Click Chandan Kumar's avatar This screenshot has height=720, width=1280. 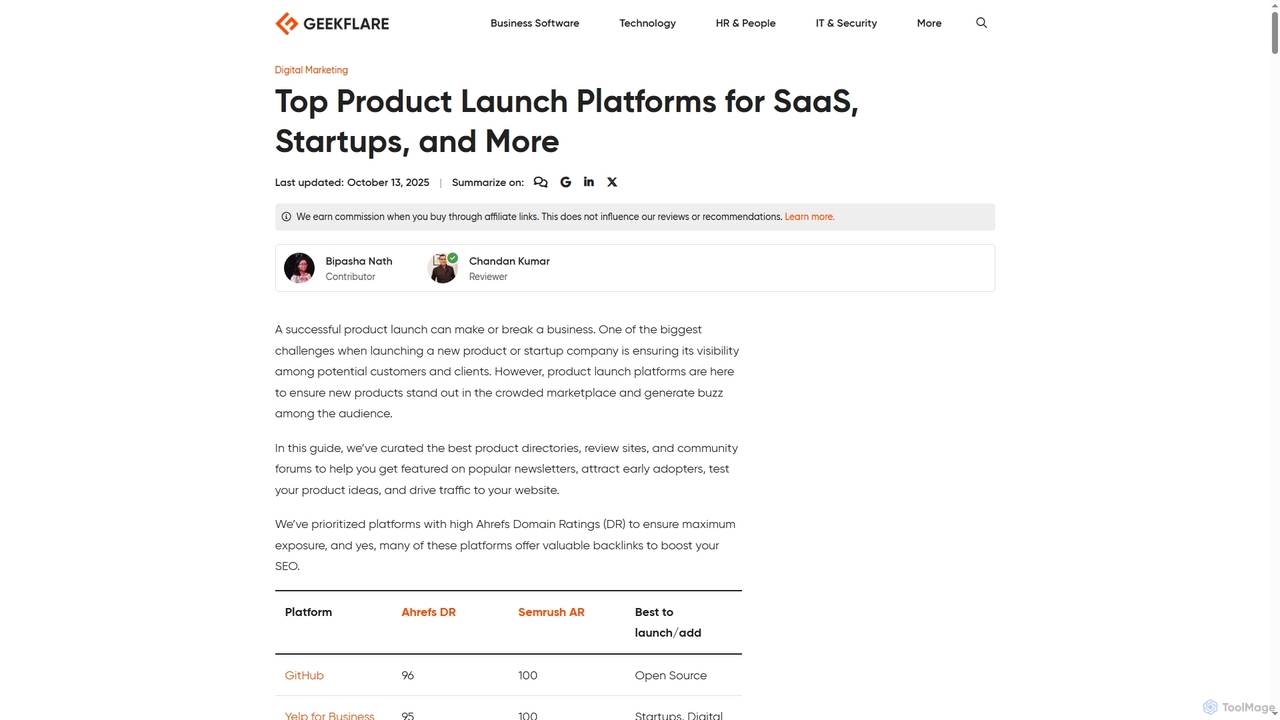coord(443,268)
